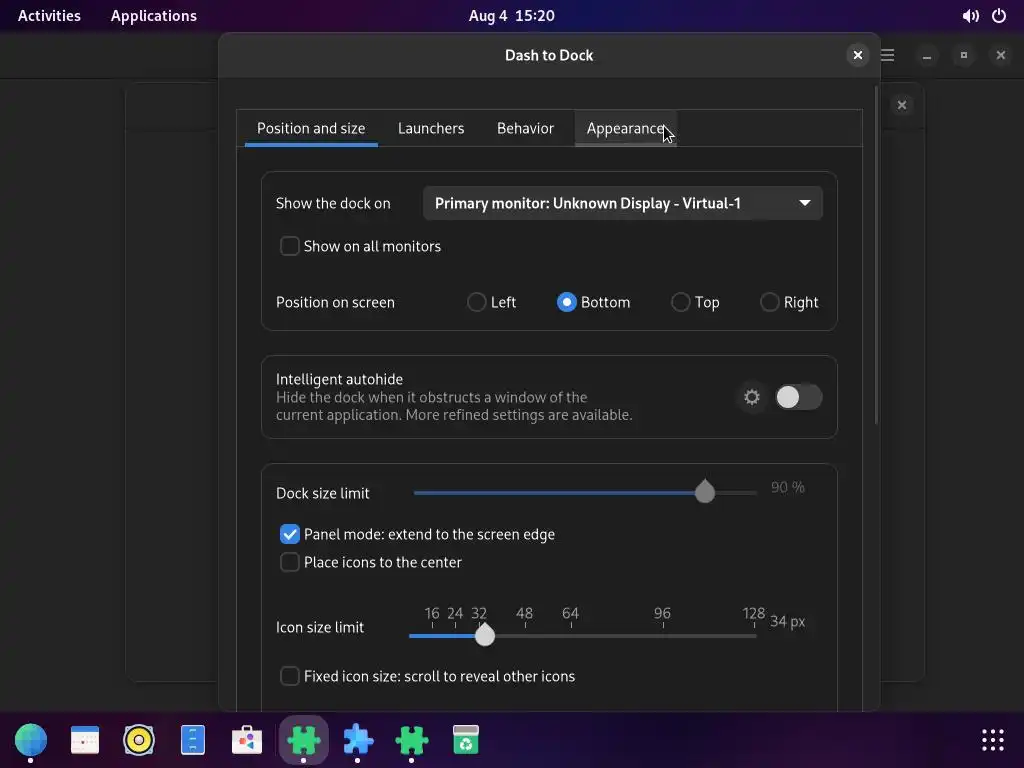Select the Right position radio button

[769, 302]
